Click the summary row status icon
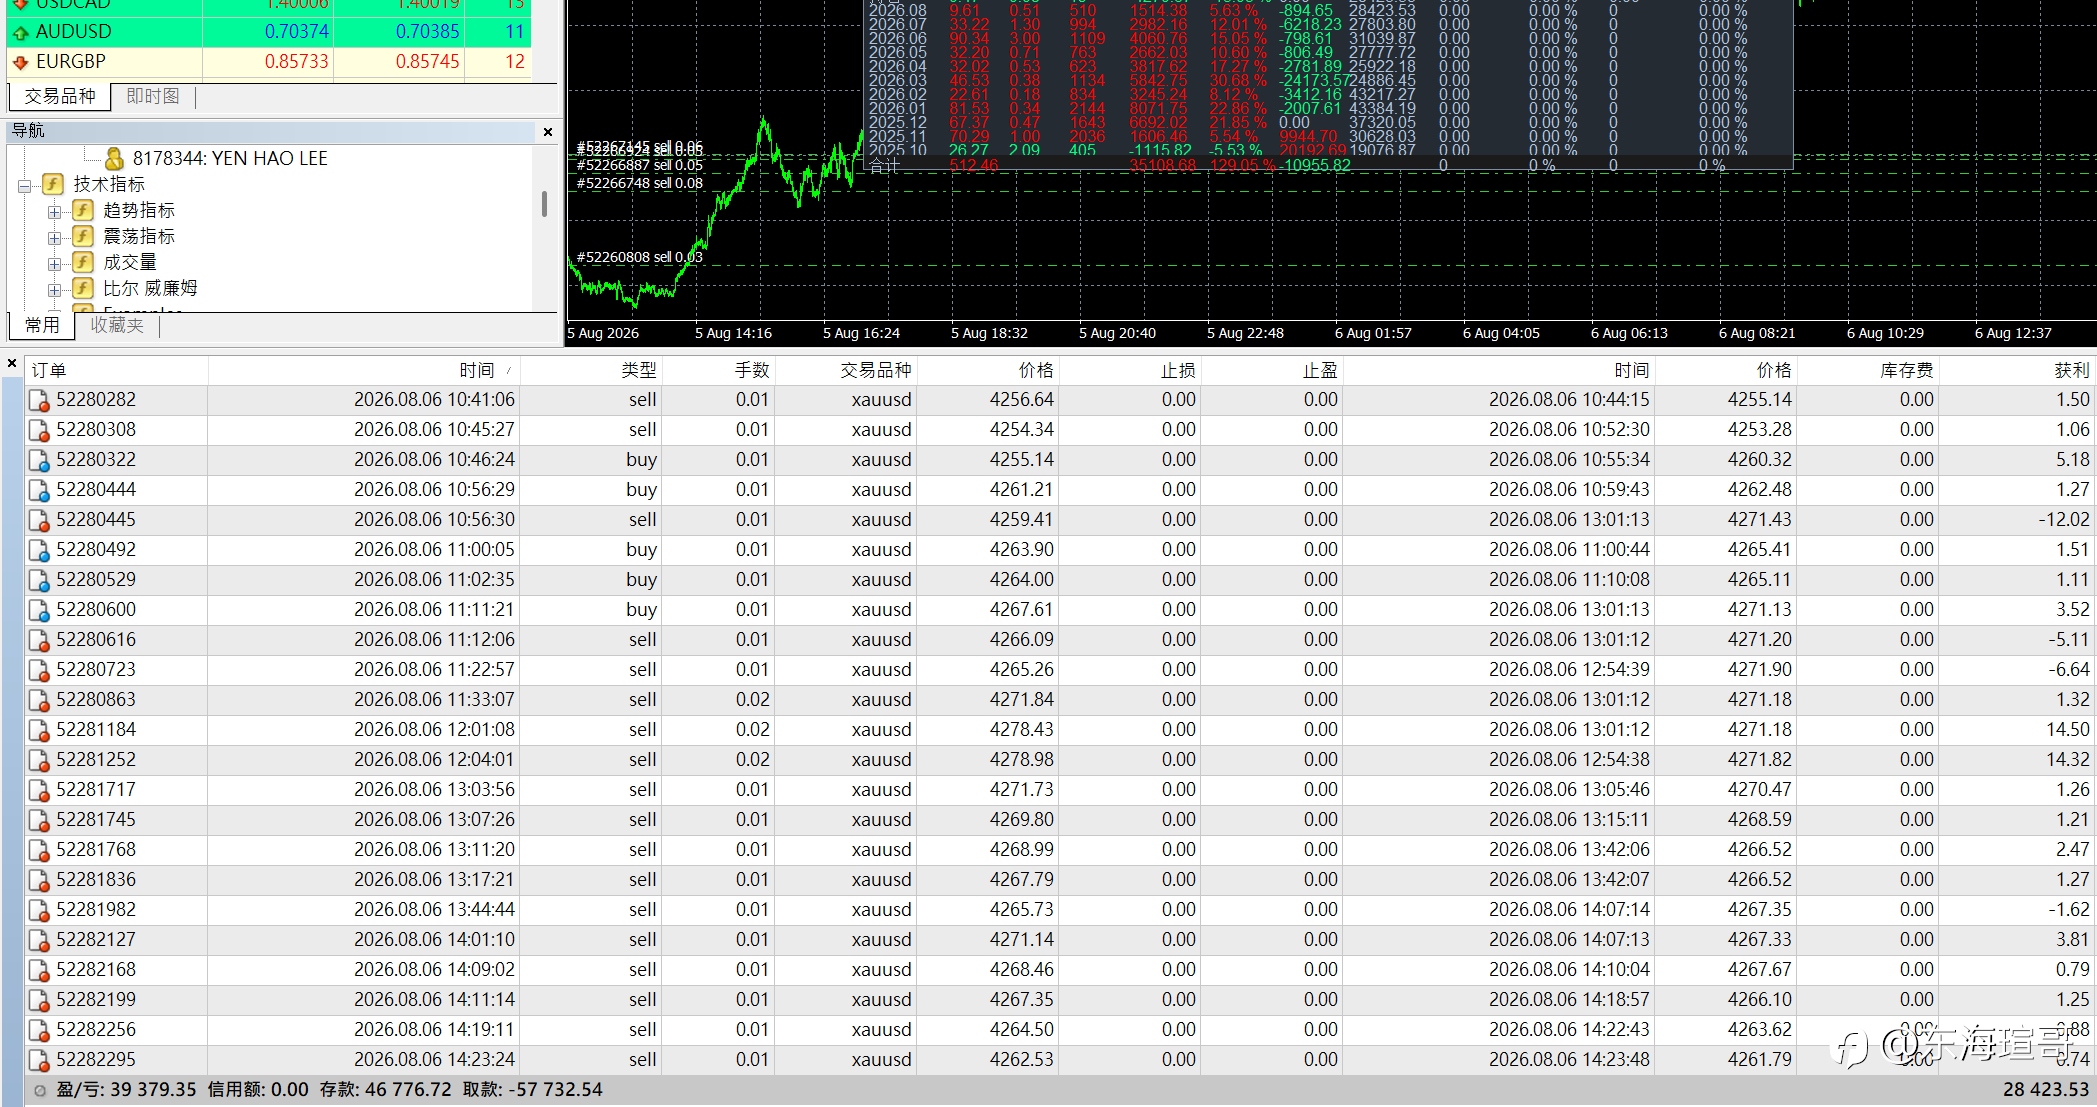This screenshot has width=2097, height=1107. pos(40,1091)
